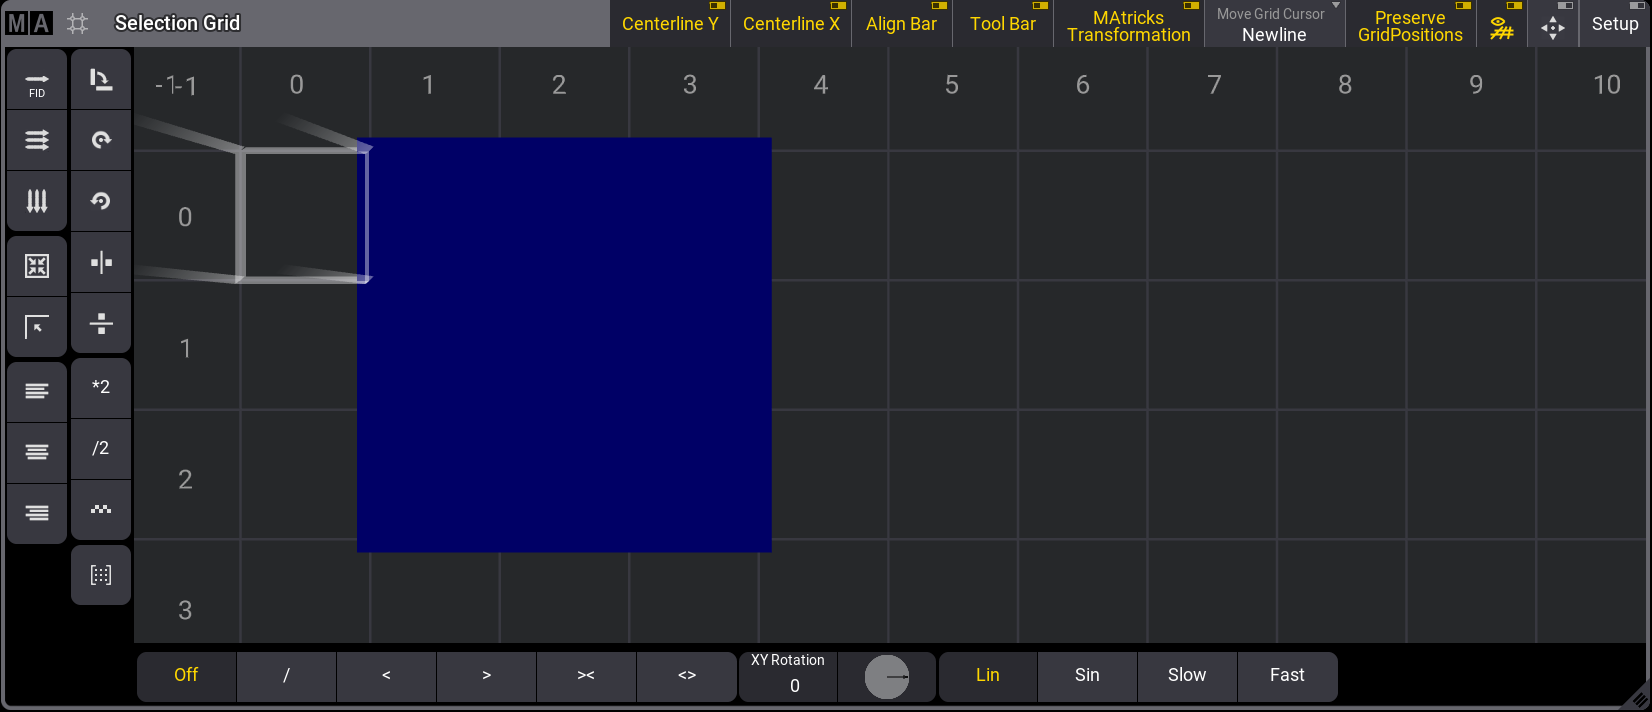
Task: Toggle MAtricks Transformation in the title bar
Action: [1128, 25]
